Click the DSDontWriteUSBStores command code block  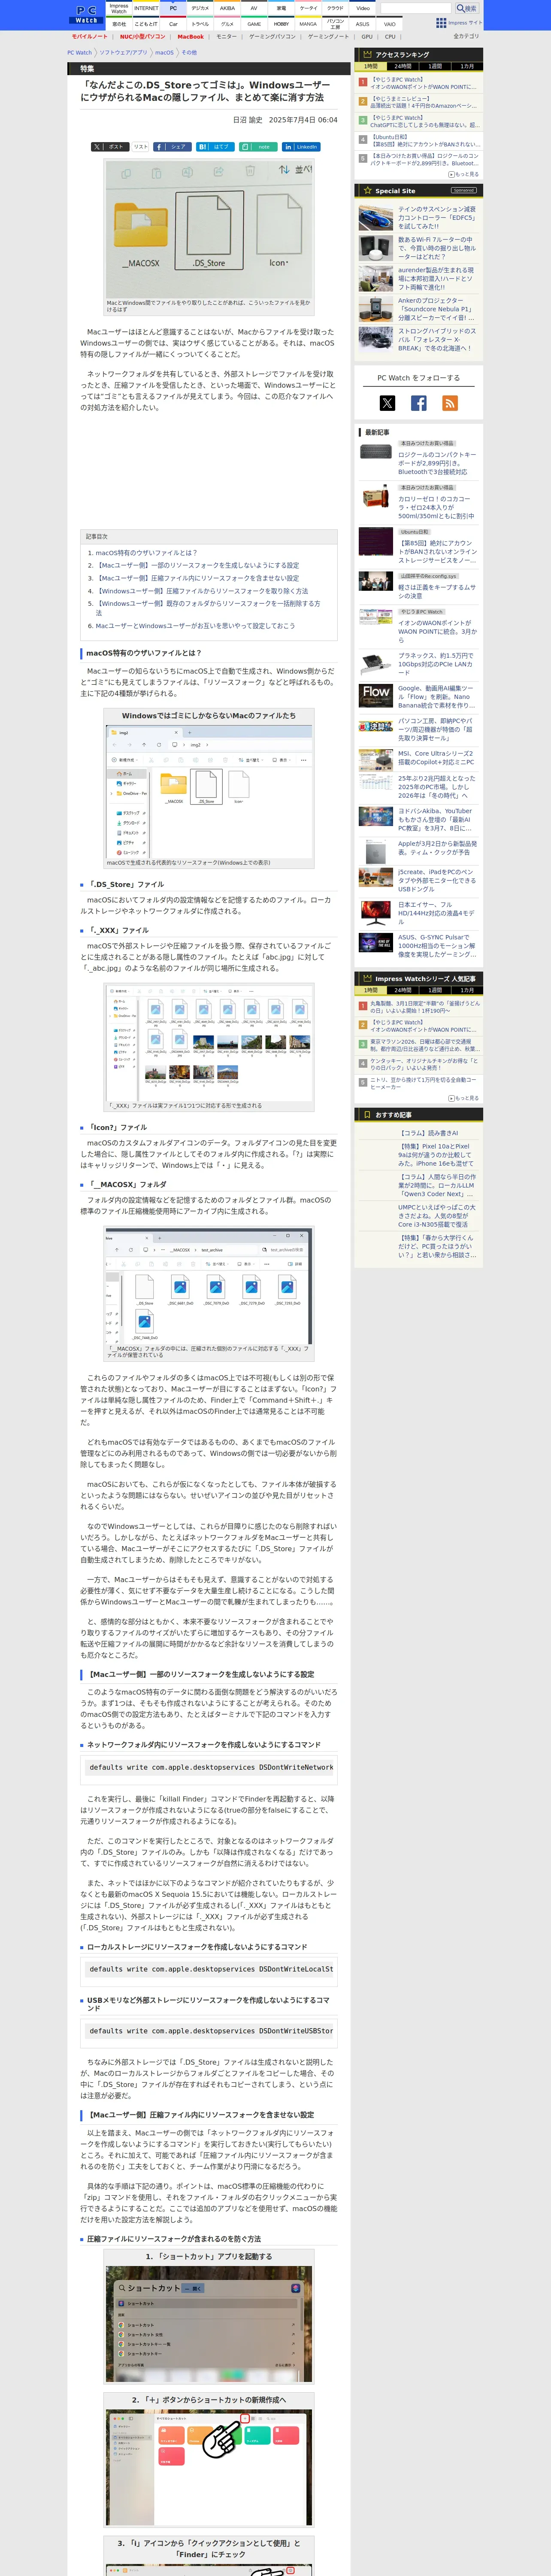[x=210, y=2032]
